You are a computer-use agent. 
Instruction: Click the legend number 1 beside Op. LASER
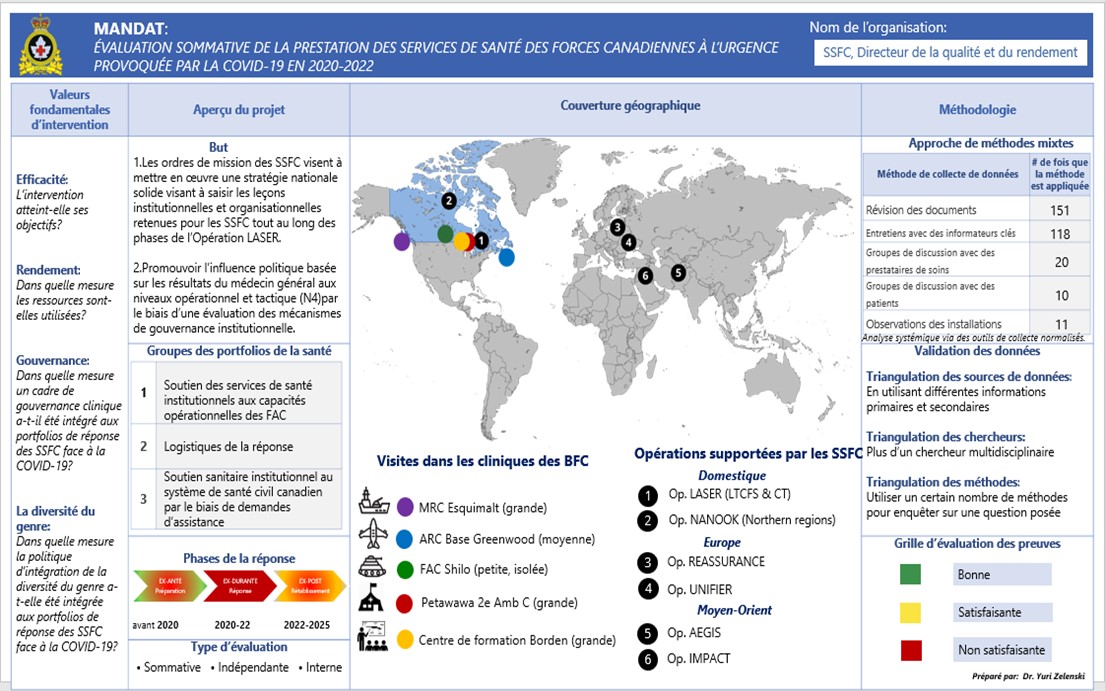click(x=648, y=494)
